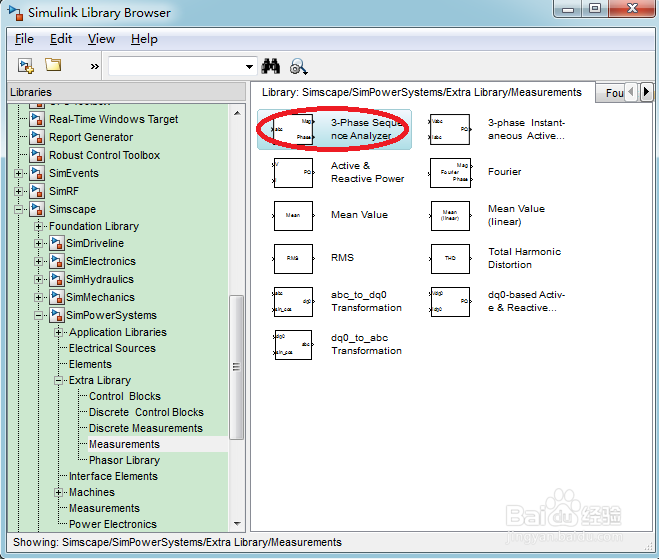Viewport: 659px width, 559px height.
Task: Select the Total Harmonic Distortion block icon
Action: point(450,258)
